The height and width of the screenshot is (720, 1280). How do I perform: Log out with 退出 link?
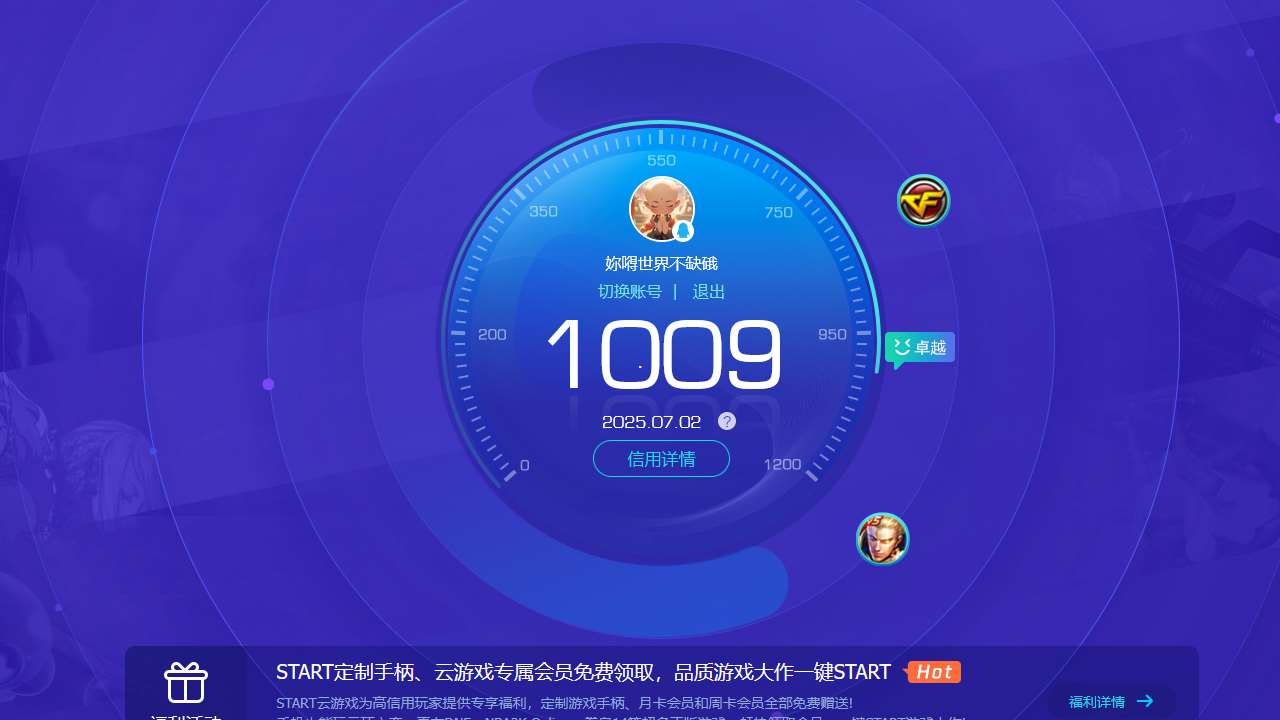tap(709, 292)
